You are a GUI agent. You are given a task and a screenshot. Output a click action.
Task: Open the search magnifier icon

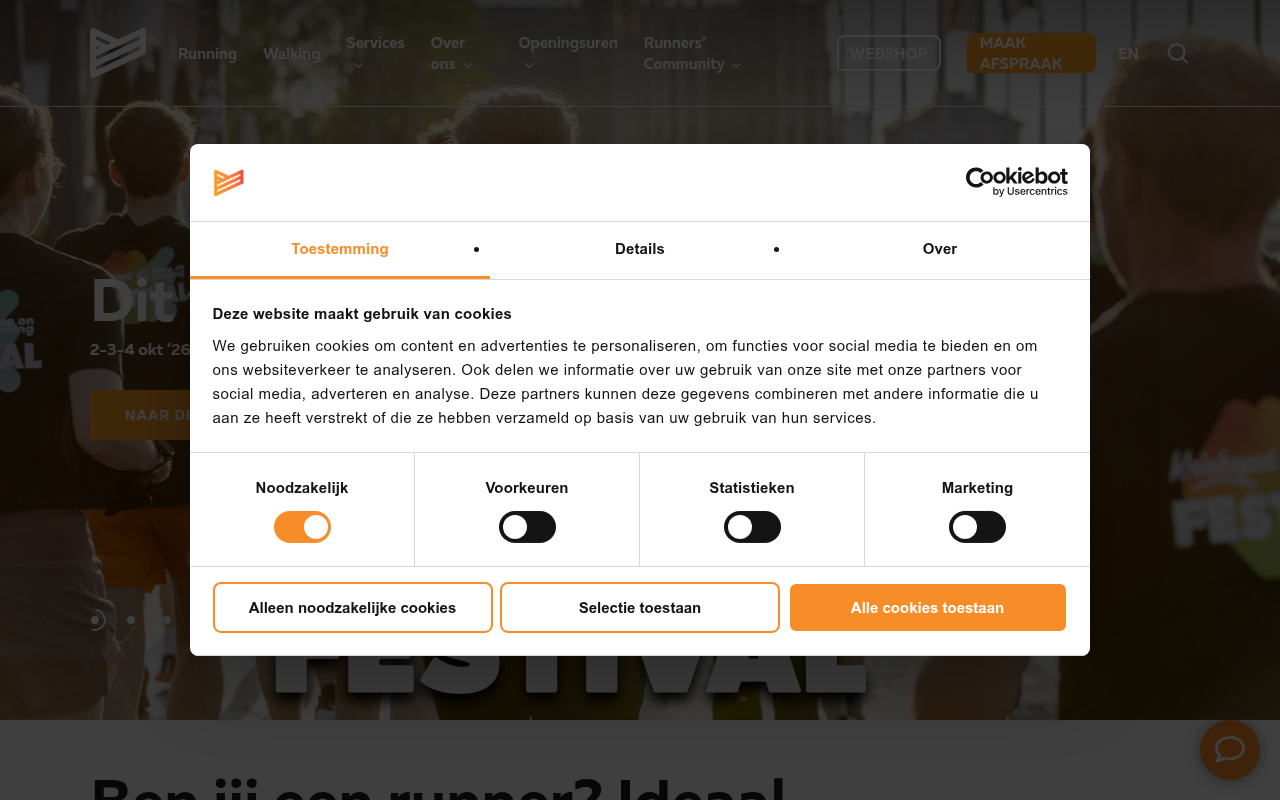coord(1178,53)
